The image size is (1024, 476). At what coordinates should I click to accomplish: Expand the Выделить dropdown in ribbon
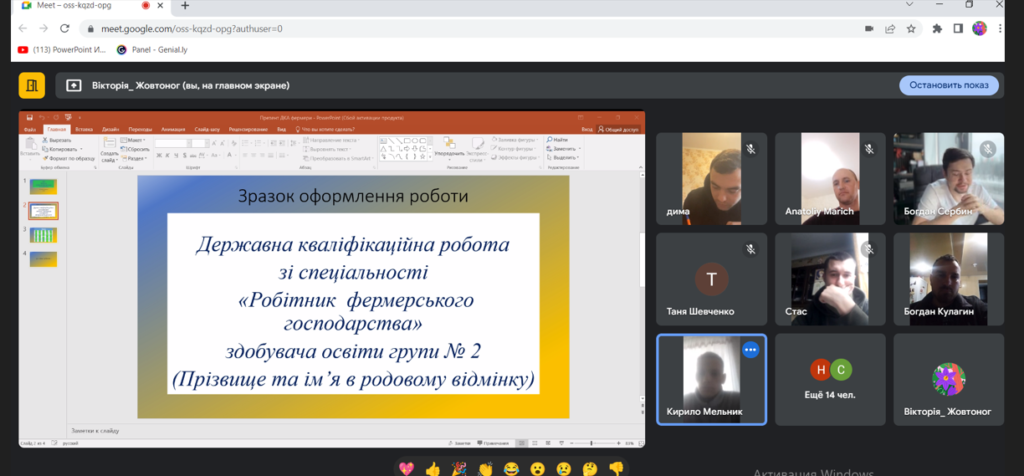[x=566, y=157]
